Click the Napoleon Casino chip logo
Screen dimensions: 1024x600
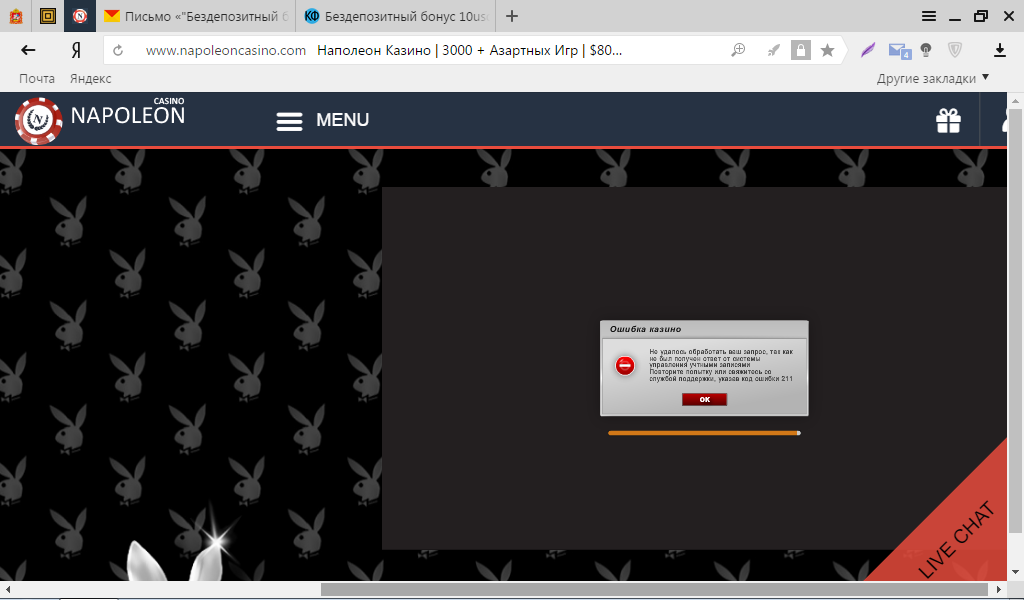pyautogui.click(x=39, y=121)
